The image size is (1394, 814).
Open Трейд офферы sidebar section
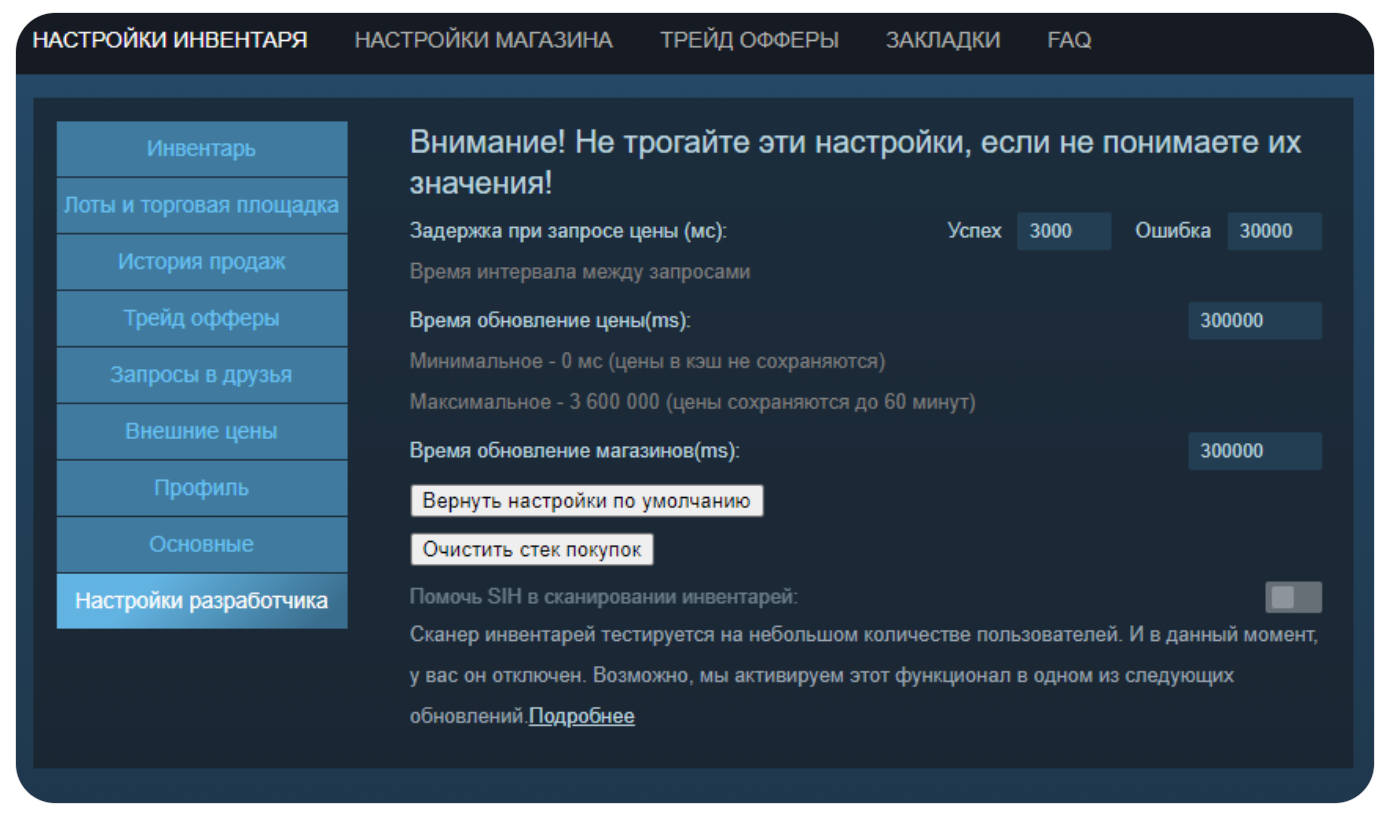pyautogui.click(x=202, y=319)
